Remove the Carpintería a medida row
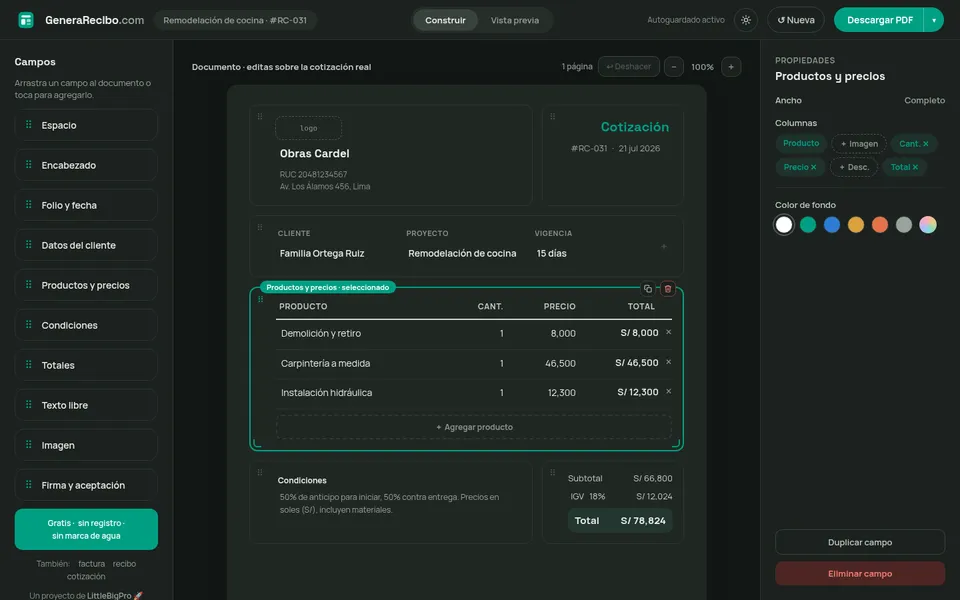The width and height of the screenshot is (960, 600). tap(669, 362)
